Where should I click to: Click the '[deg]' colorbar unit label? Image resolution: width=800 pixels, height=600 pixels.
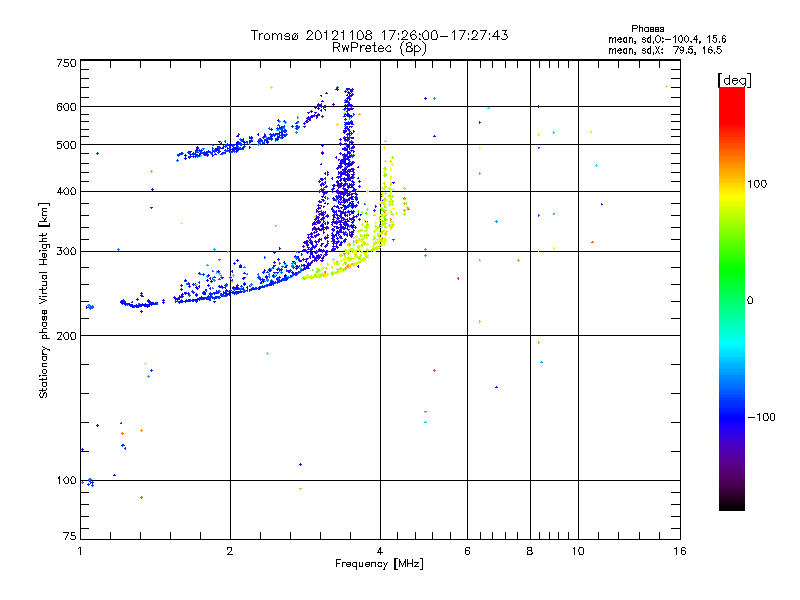[x=734, y=80]
